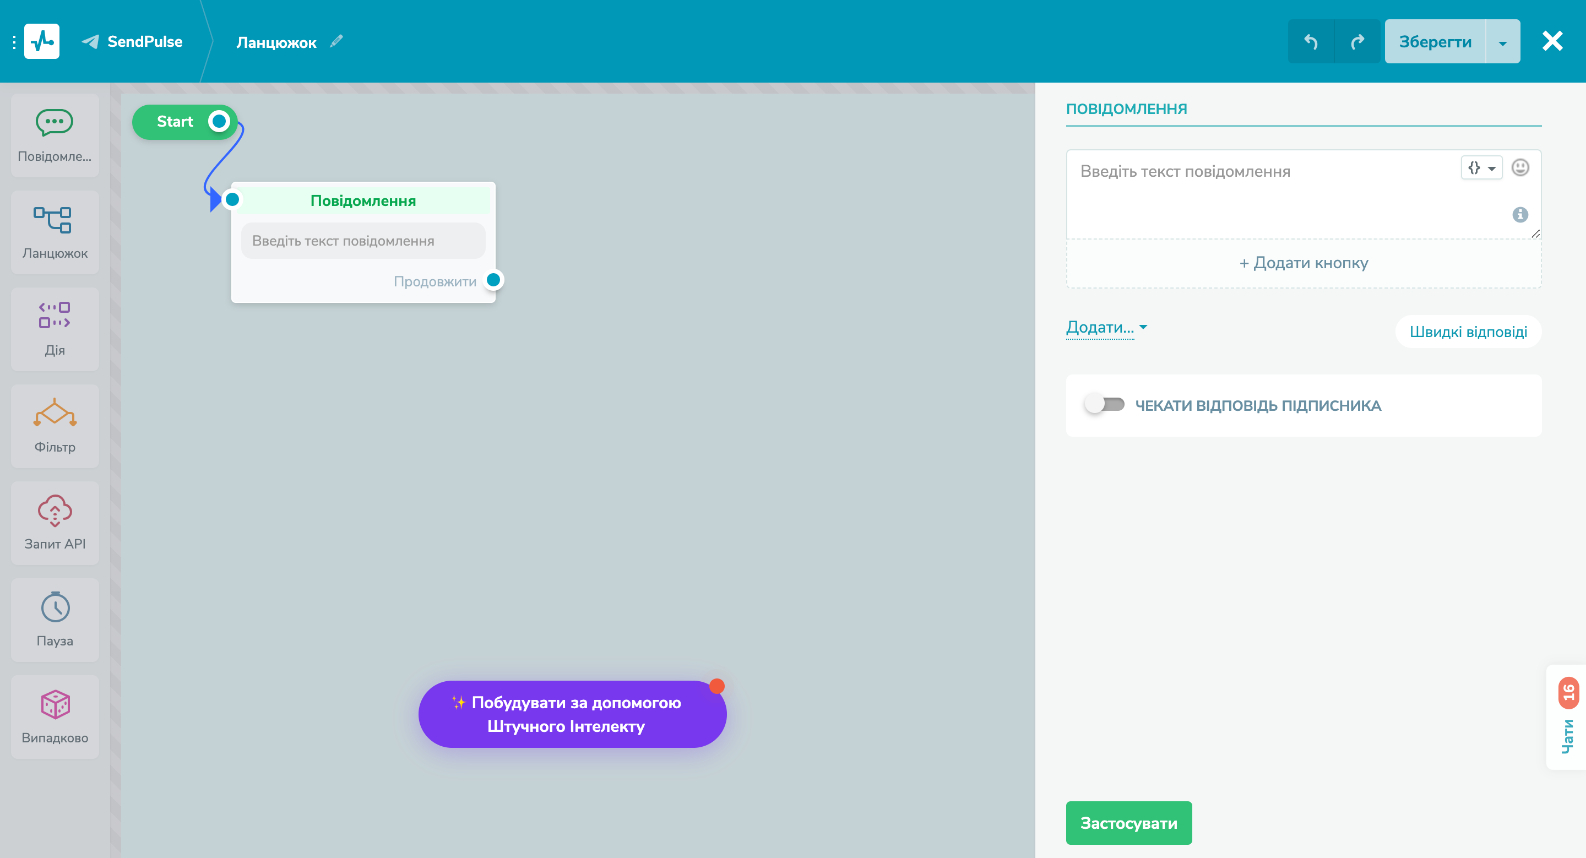Click pencil icon to rename Ланцюжок

(x=337, y=41)
